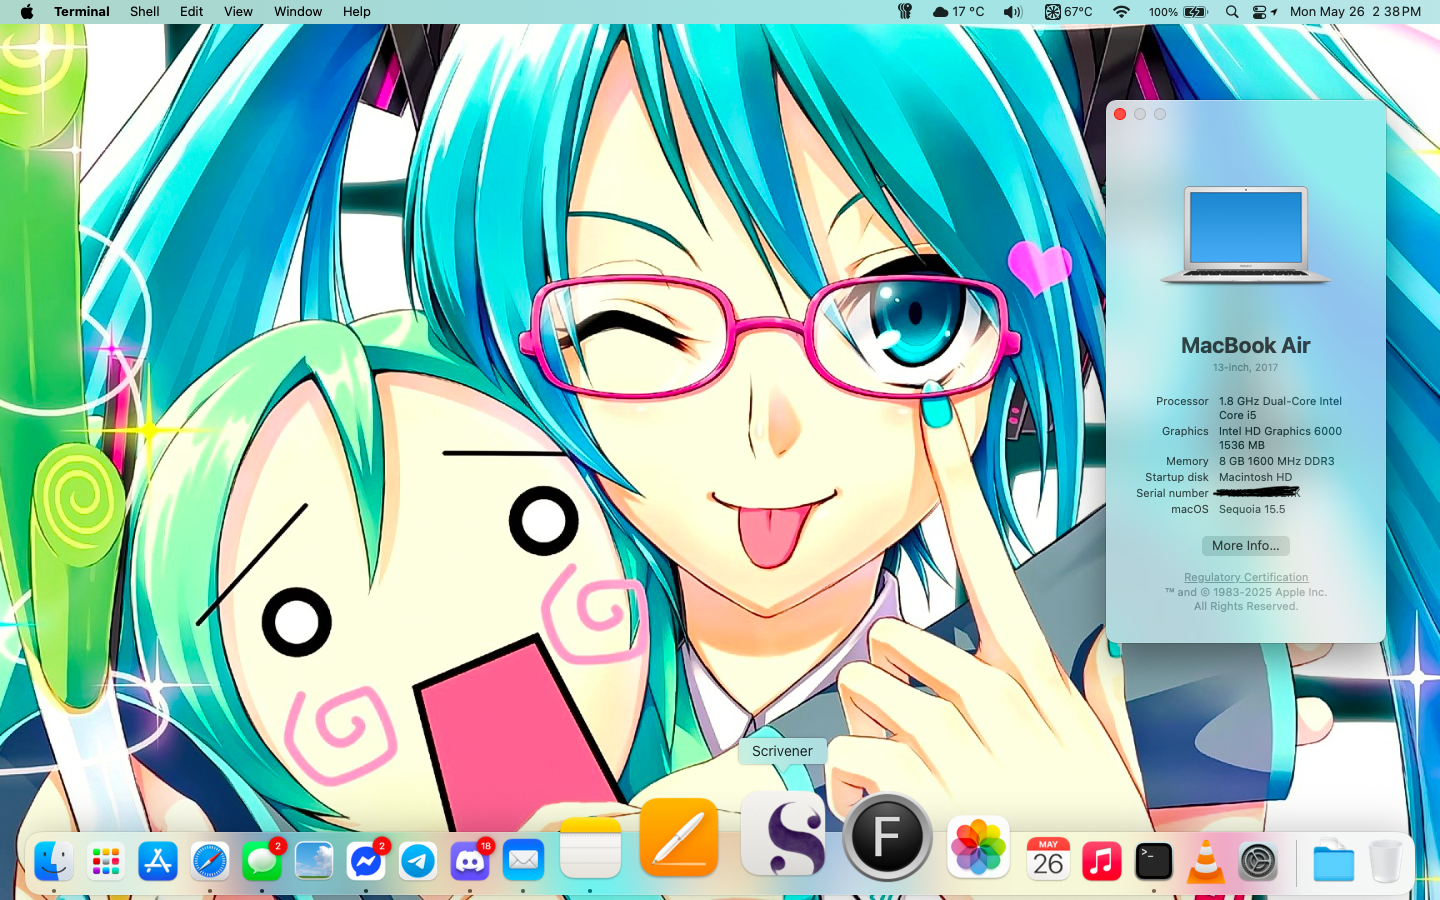Click the MacBook Air title text
This screenshot has height=900, width=1440.
click(x=1246, y=345)
